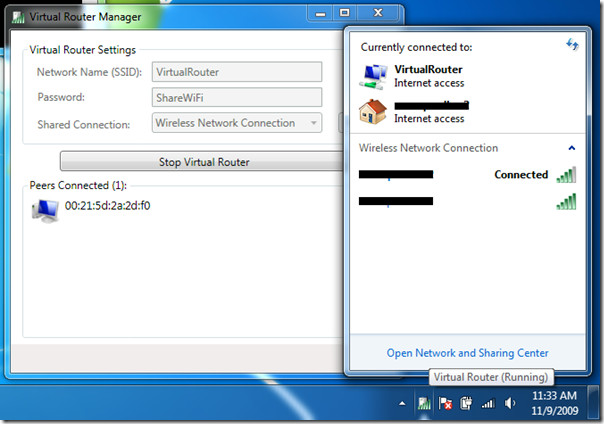The height and width of the screenshot is (424, 604).
Task: Open the Action Center flag tray icon
Action: 445,404
